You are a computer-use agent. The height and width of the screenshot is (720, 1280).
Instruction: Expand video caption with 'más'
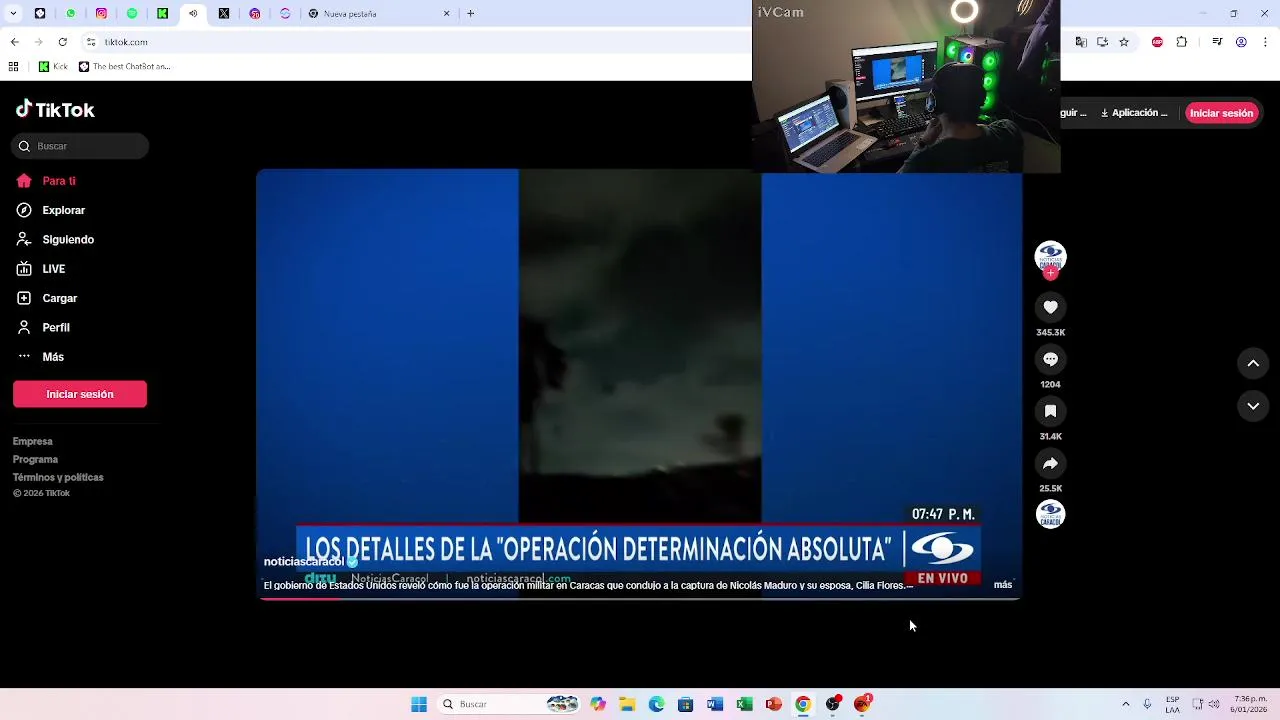coord(1003,585)
